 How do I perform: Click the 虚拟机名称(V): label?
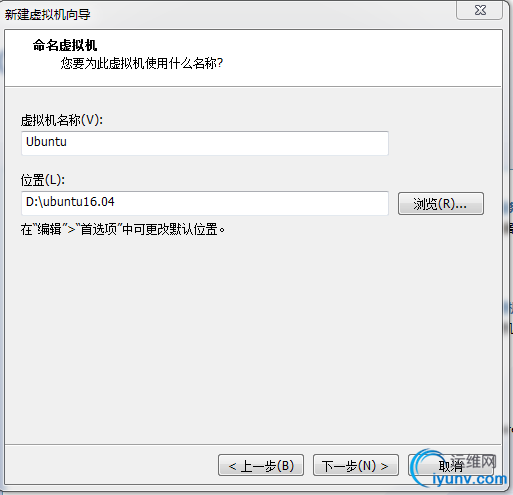coord(62,120)
